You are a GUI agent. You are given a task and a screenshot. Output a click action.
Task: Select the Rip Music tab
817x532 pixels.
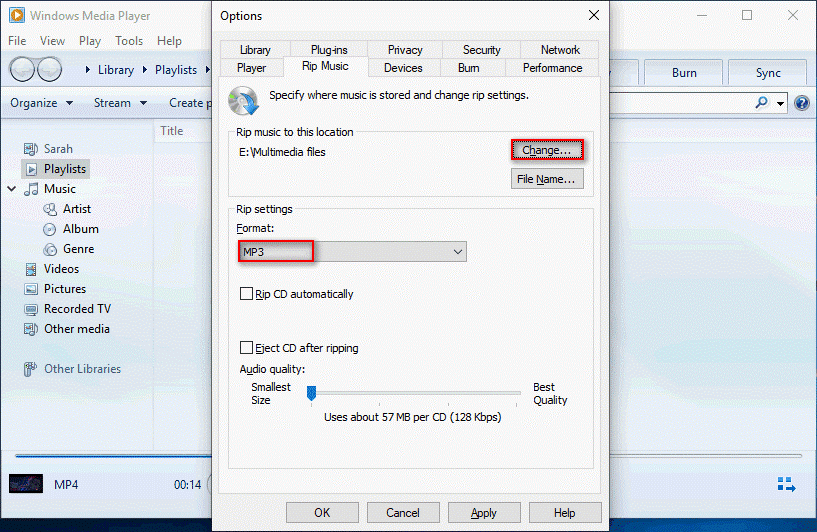(x=325, y=66)
